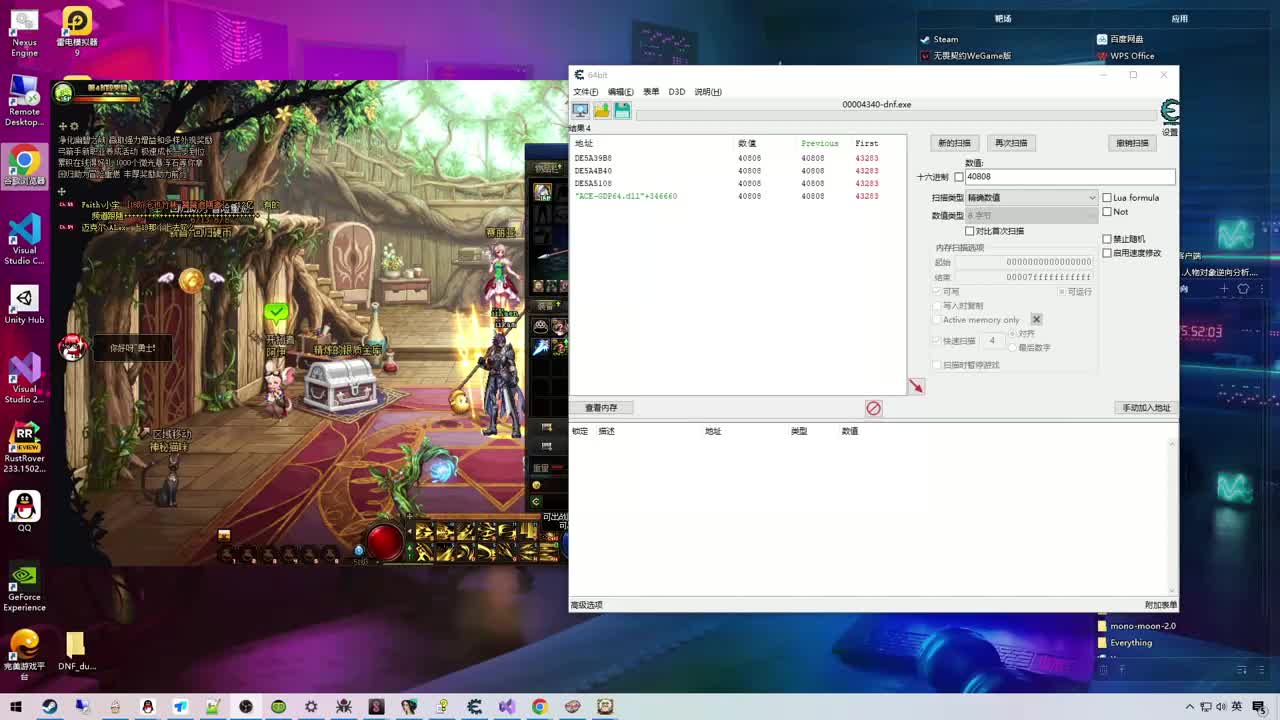
Task: Select the last digits (最后数字) radio button
Action: click(x=1013, y=348)
